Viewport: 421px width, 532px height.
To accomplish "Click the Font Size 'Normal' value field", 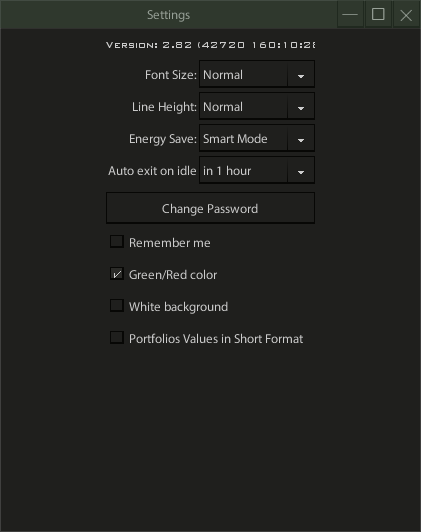I will point(244,74).
